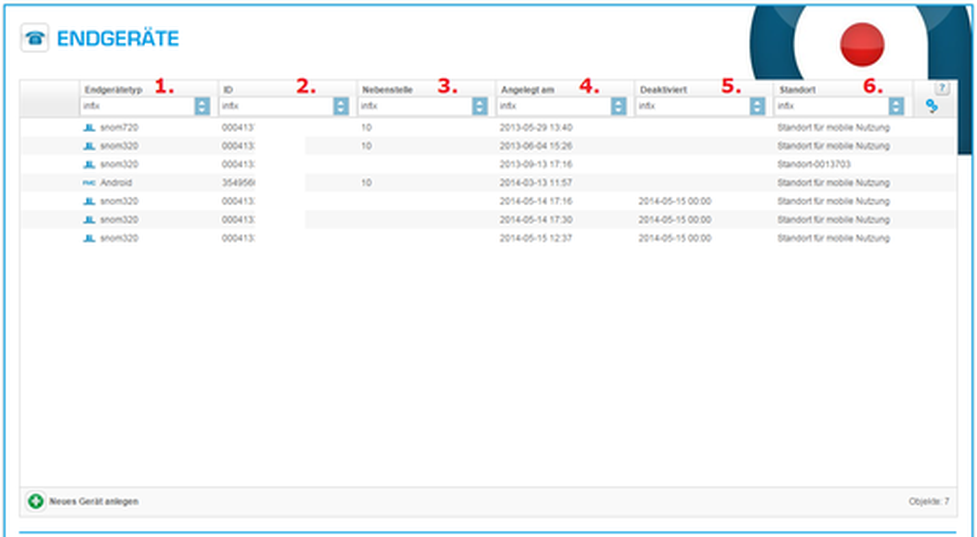
Task: Click the device icon of the snom720 row
Action: pyautogui.click(x=89, y=128)
